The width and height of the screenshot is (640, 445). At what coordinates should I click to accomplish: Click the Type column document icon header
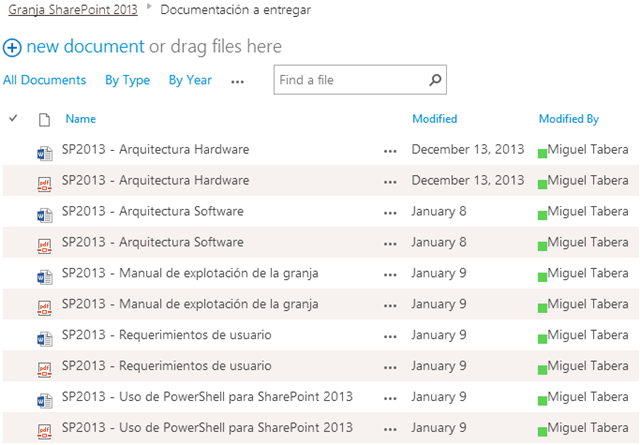coord(44,120)
